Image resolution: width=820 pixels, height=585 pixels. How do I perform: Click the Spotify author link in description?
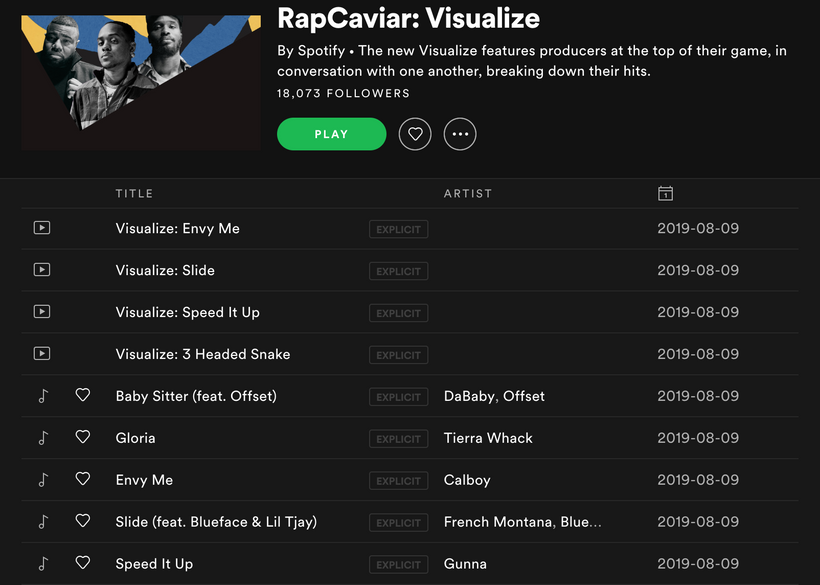(321, 51)
